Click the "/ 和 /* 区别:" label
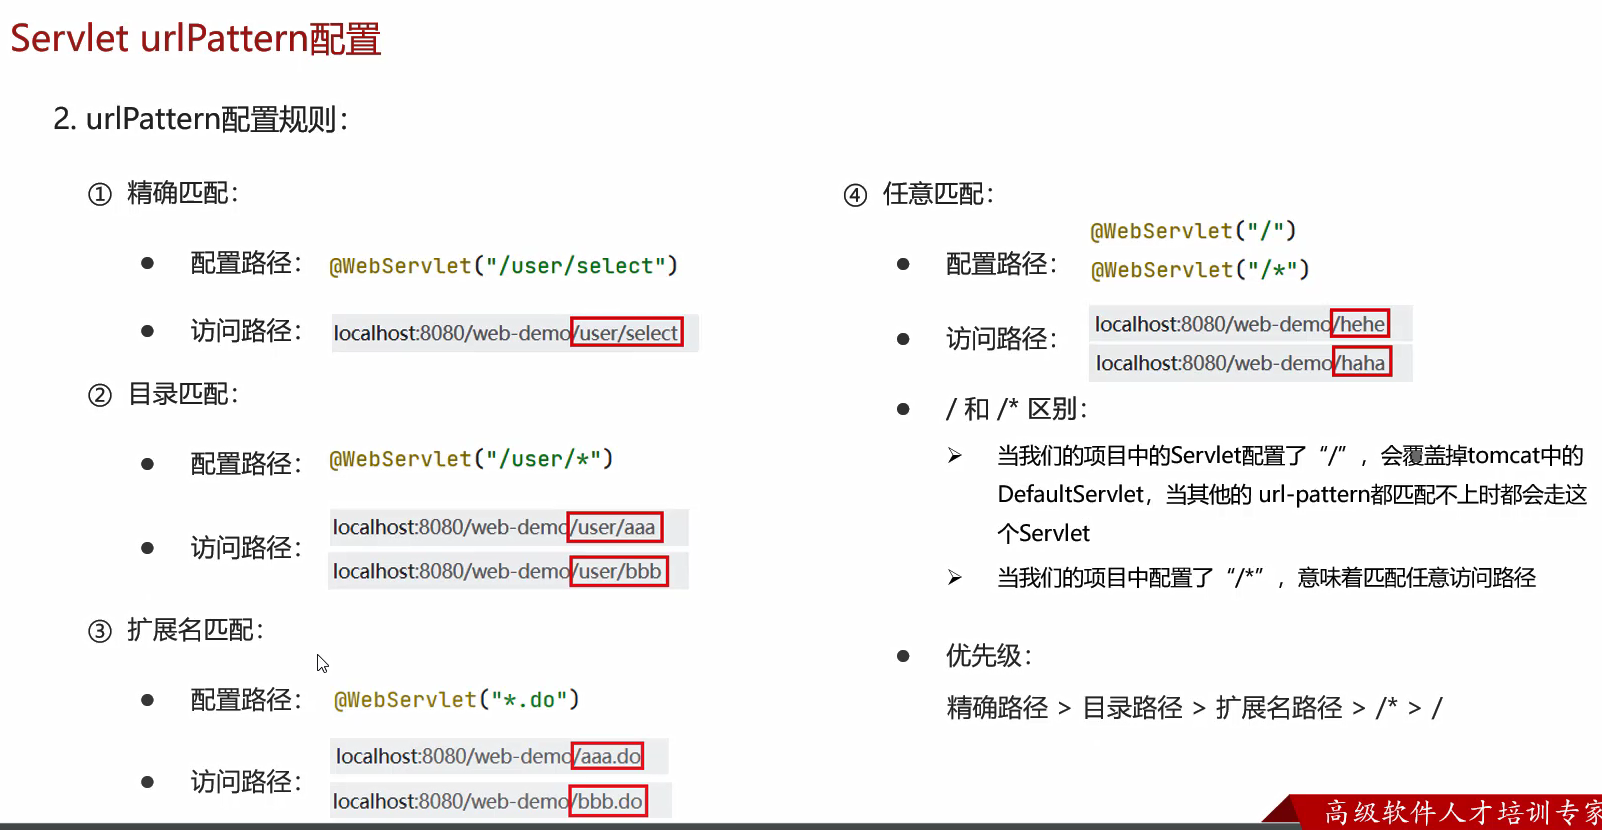 pos(1016,409)
